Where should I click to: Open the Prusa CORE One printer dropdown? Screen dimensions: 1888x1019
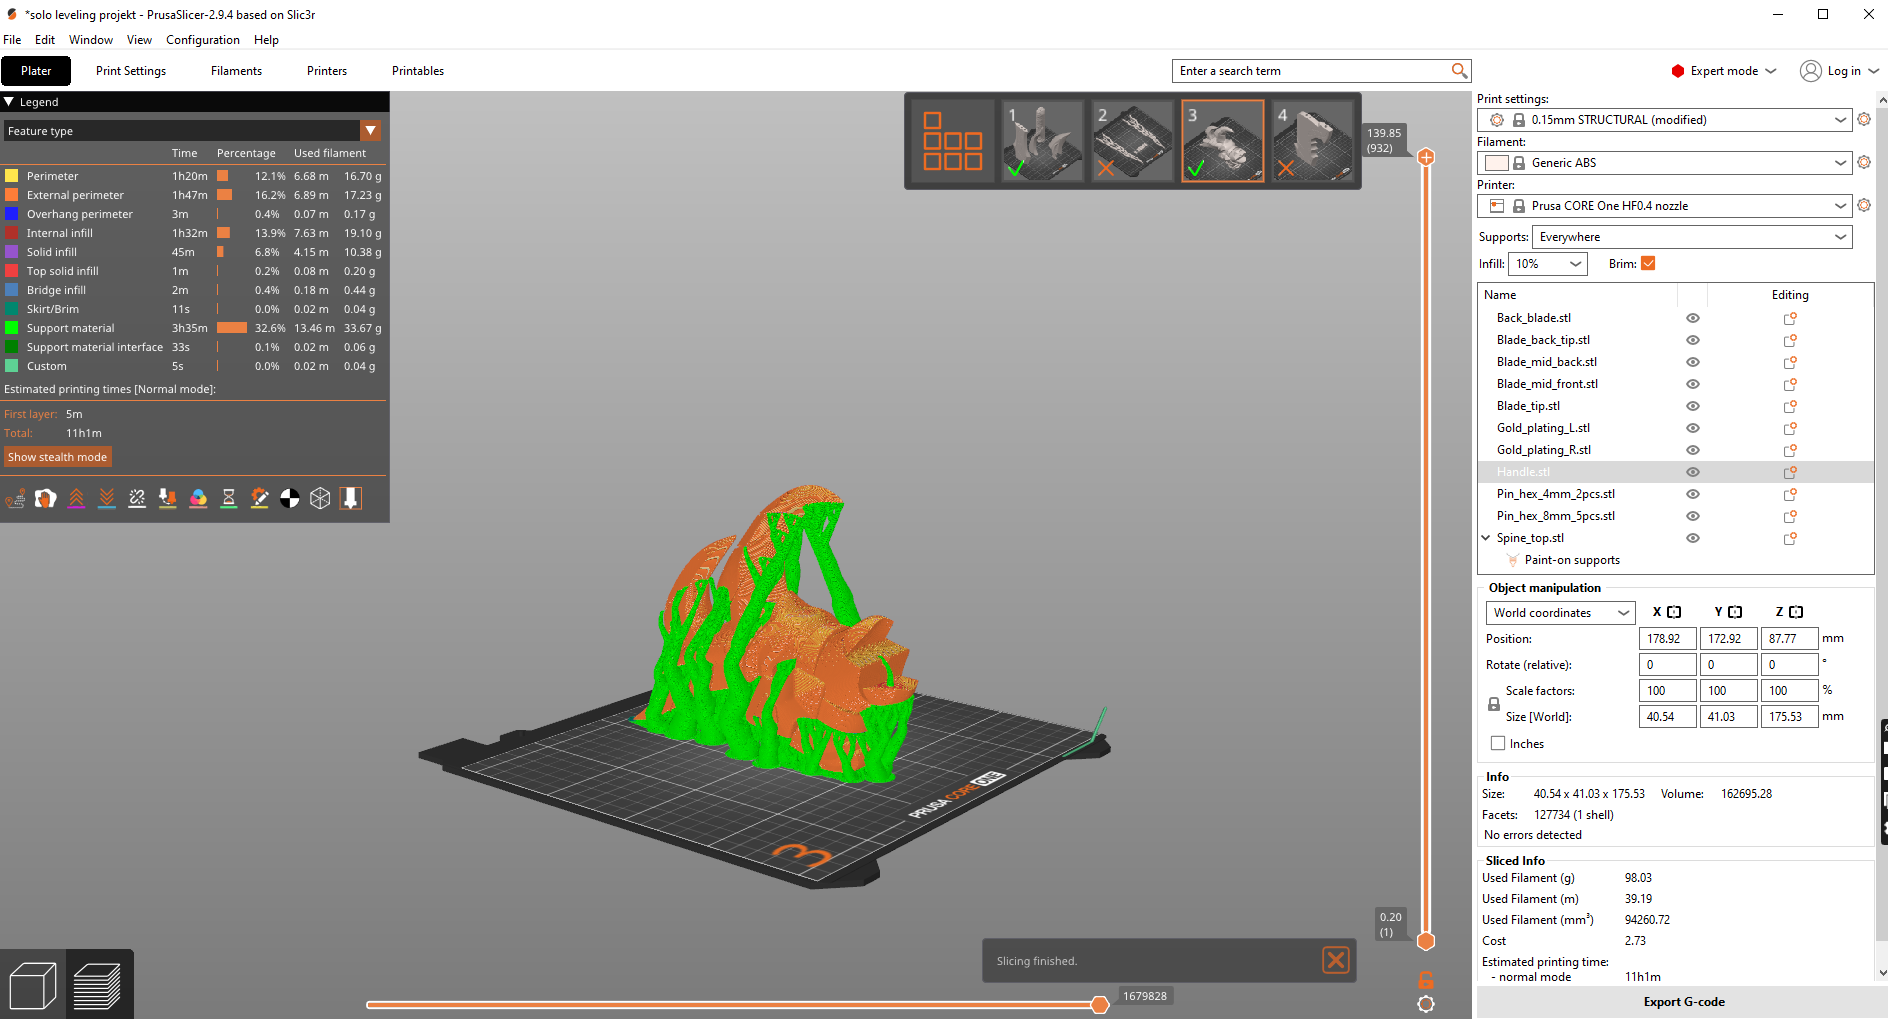(x=1664, y=206)
